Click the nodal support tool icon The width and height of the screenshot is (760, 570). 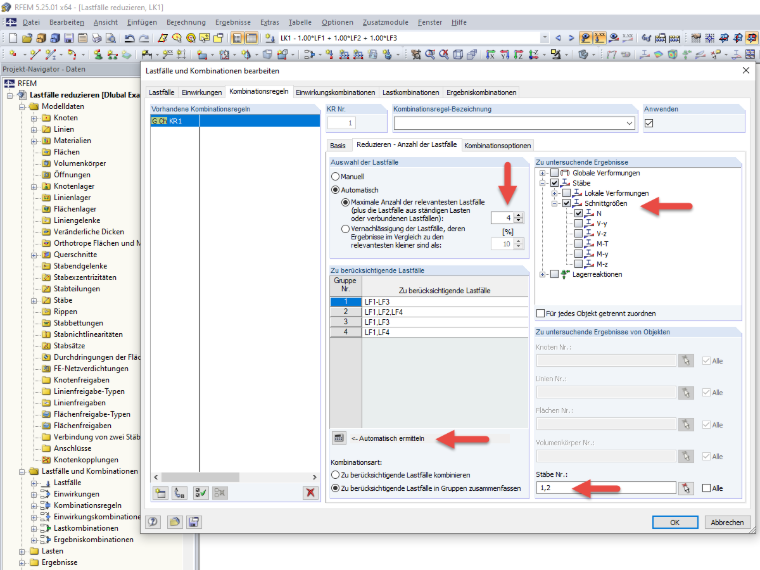pyautogui.click(x=98, y=54)
